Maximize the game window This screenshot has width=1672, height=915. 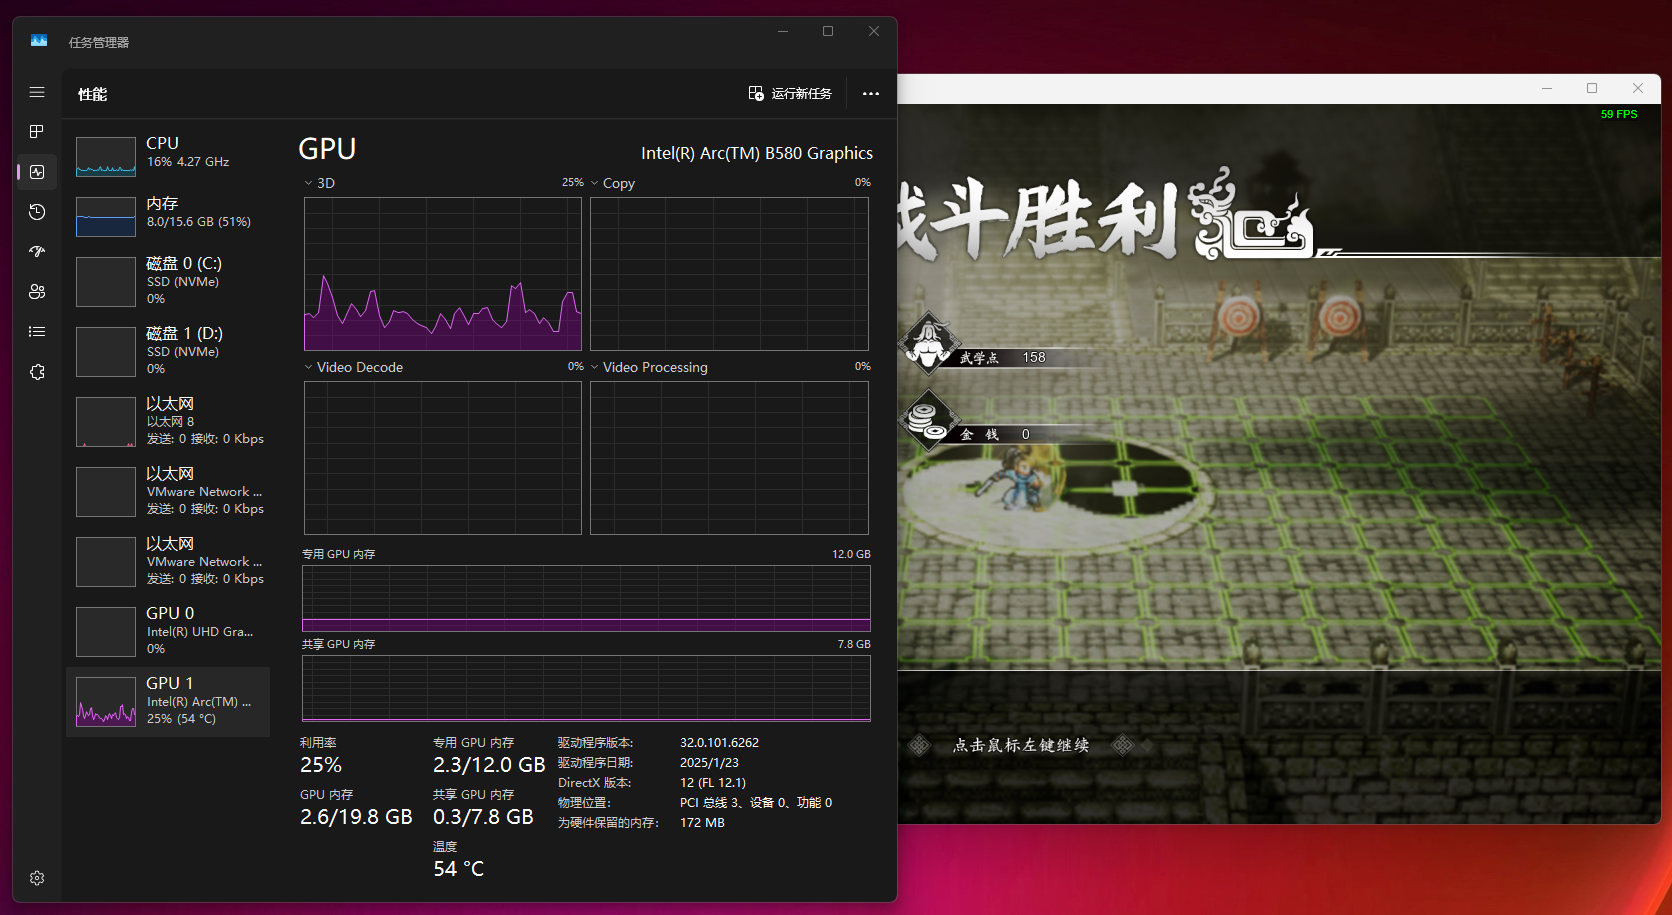click(1592, 88)
